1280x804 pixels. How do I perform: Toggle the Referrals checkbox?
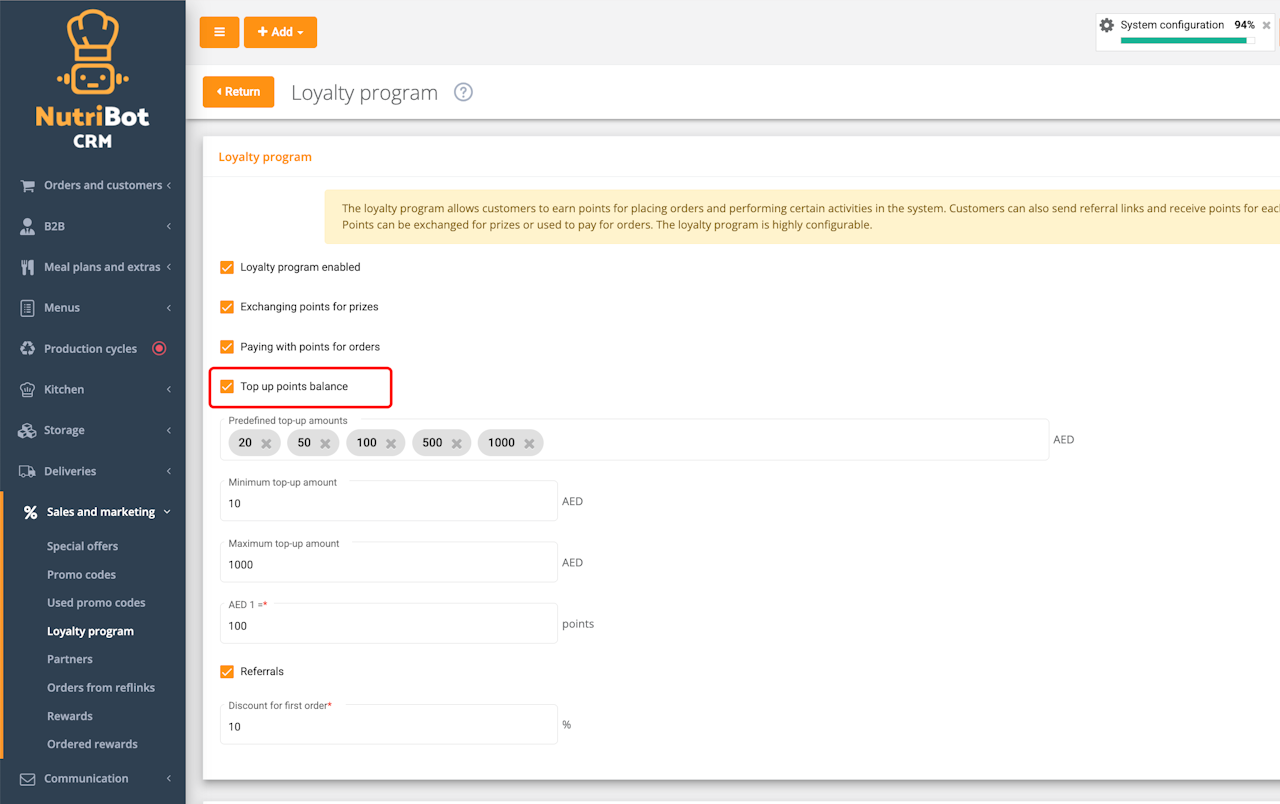pyautogui.click(x=227, y=671)
